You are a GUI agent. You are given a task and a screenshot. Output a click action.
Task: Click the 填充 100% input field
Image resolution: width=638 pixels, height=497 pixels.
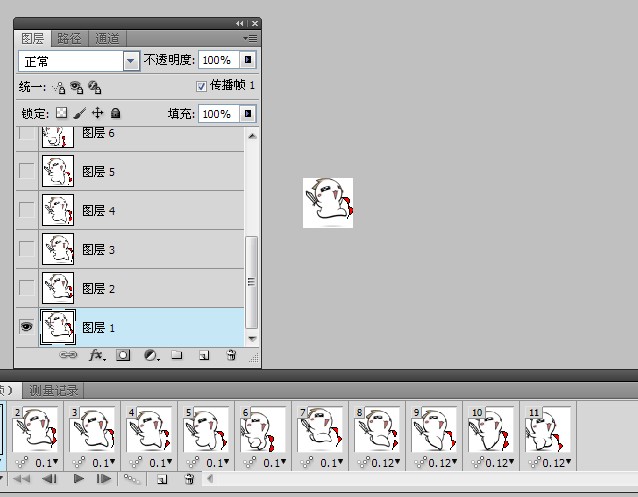coord(218,114)
